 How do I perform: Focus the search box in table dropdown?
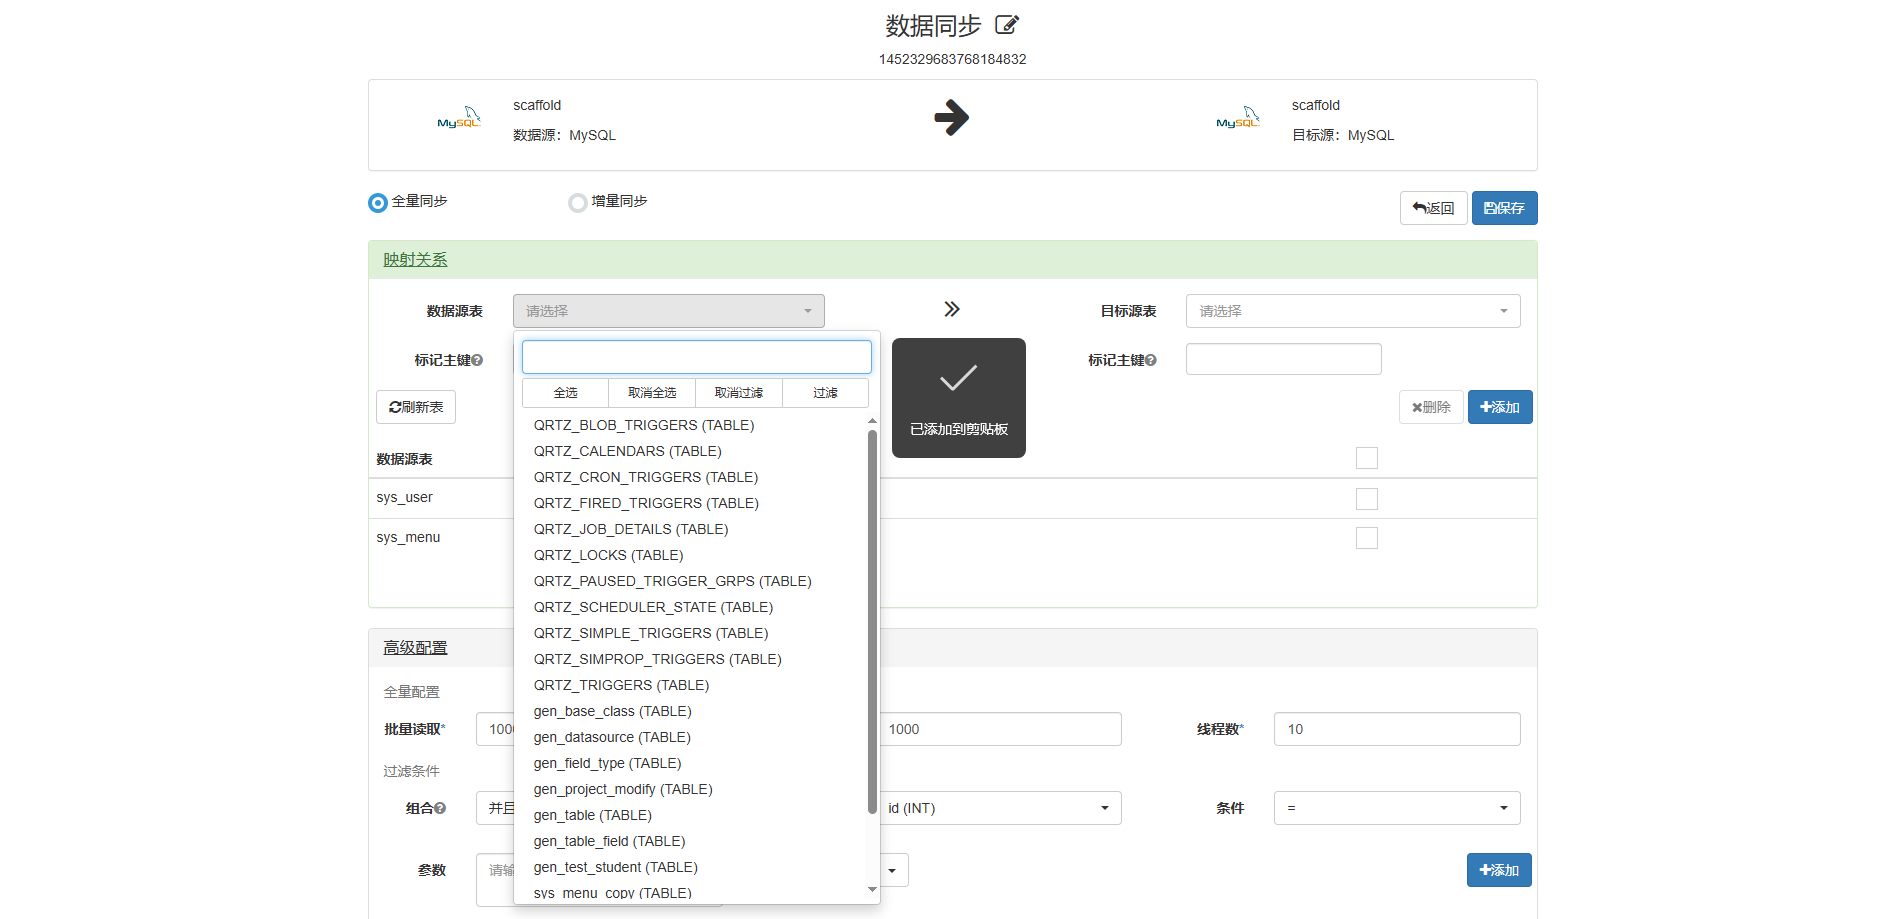pyautogui.click(x=697, y=357)
